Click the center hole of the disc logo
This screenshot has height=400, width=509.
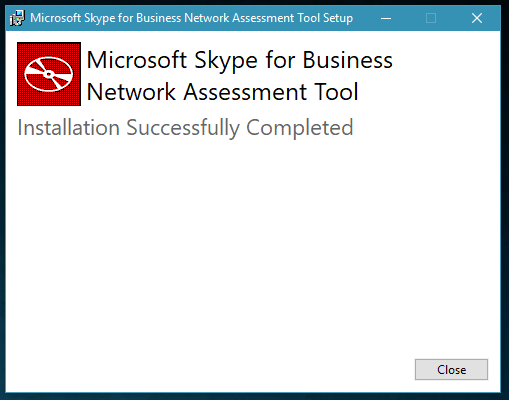tap(49, 74)
